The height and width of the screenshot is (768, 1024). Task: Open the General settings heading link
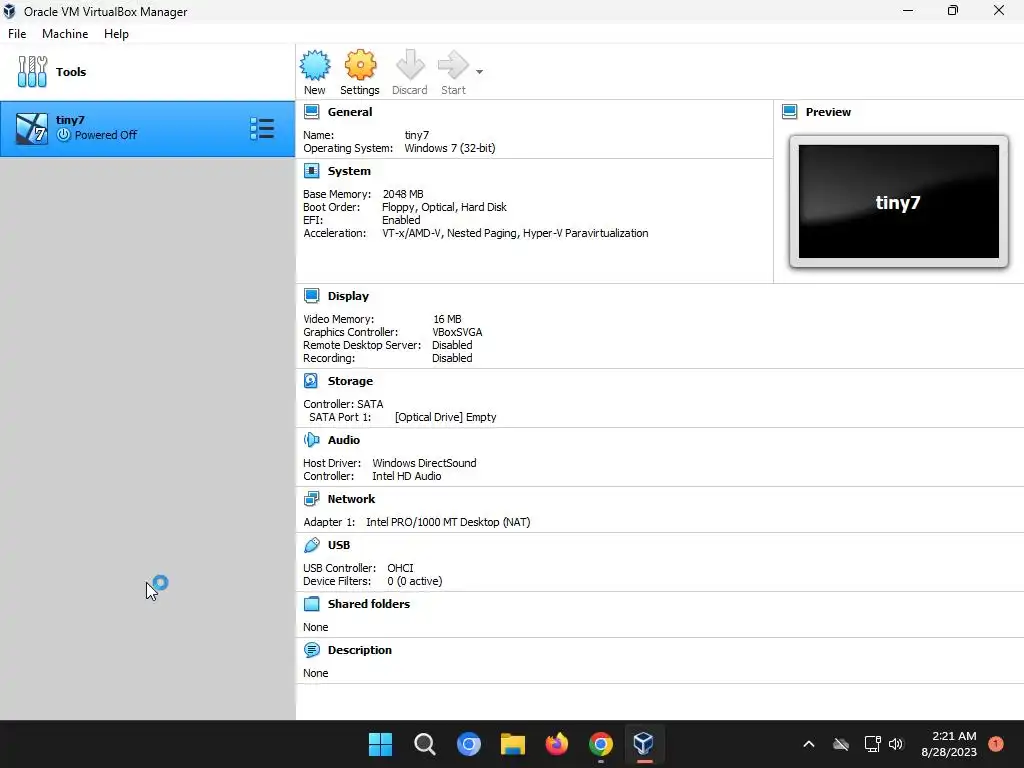(350, 112)
